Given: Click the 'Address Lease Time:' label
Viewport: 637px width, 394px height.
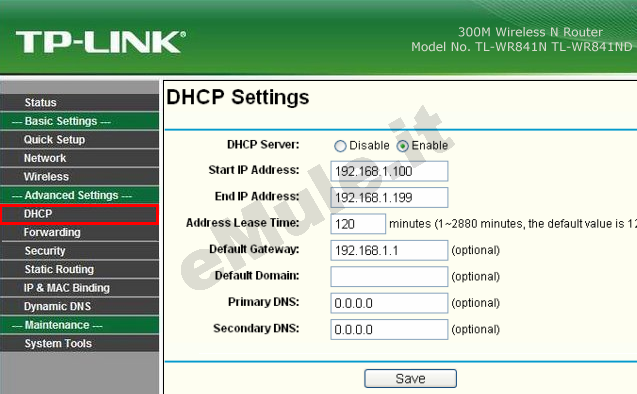Looking at the screenshot, I should 243,223.
